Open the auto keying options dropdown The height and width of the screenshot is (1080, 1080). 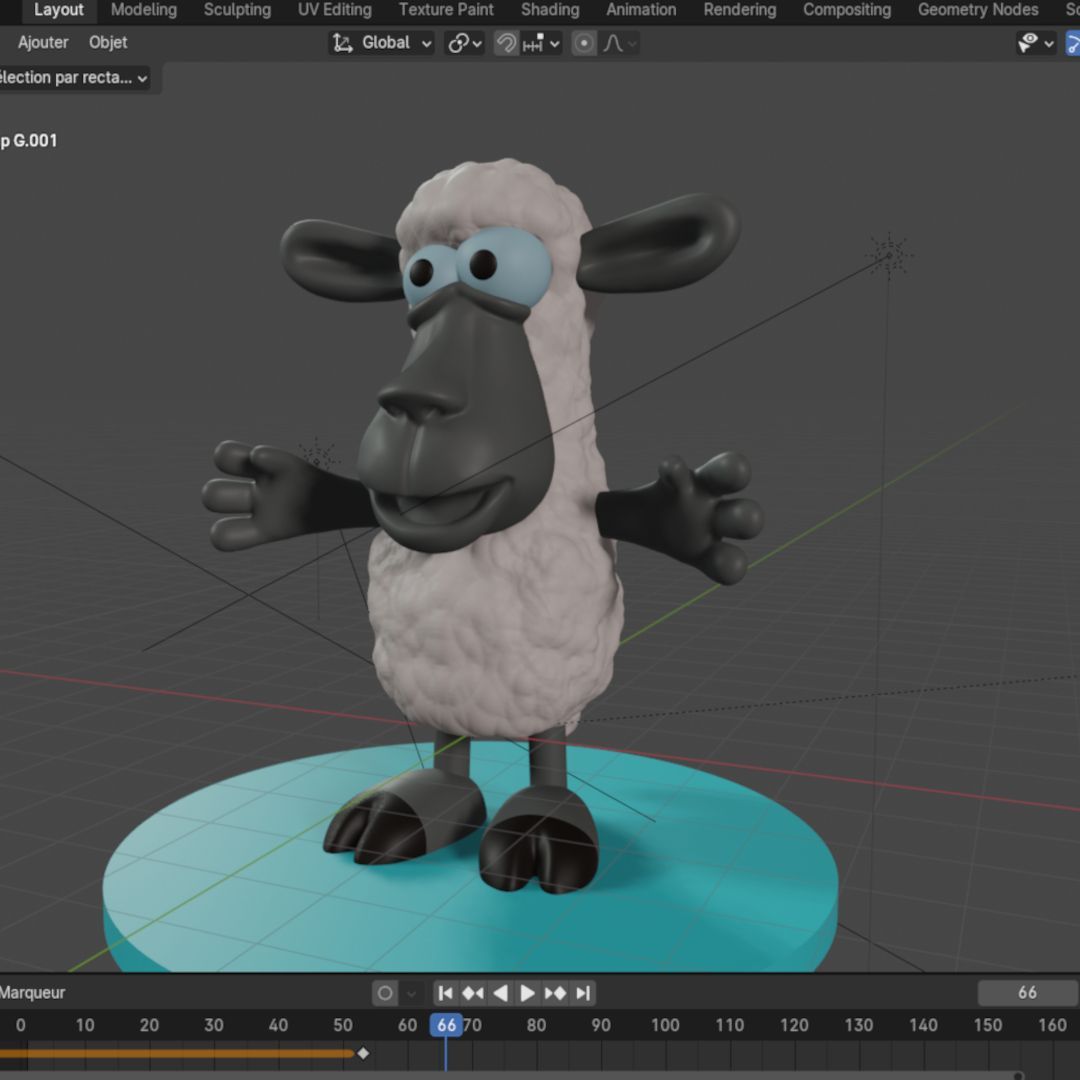[411, 993]
